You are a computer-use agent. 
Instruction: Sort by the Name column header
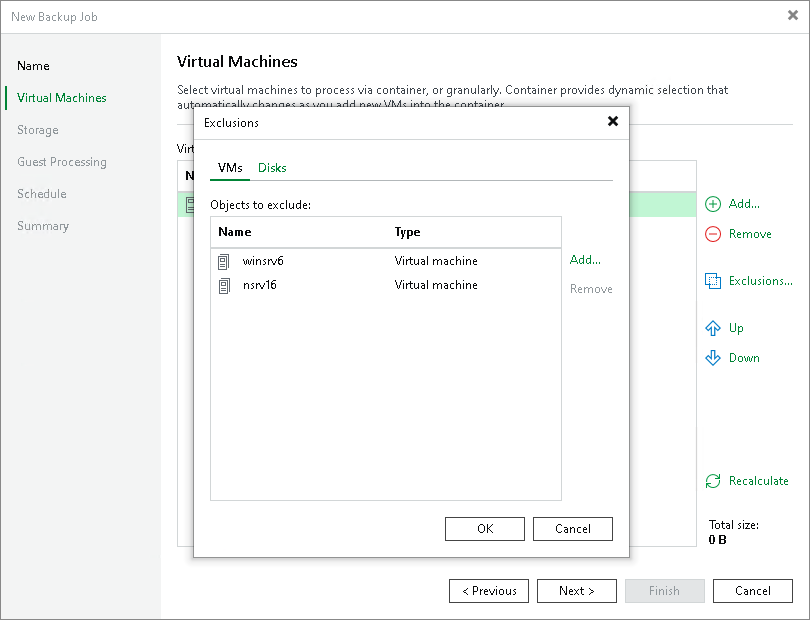[x=235, y=232]
